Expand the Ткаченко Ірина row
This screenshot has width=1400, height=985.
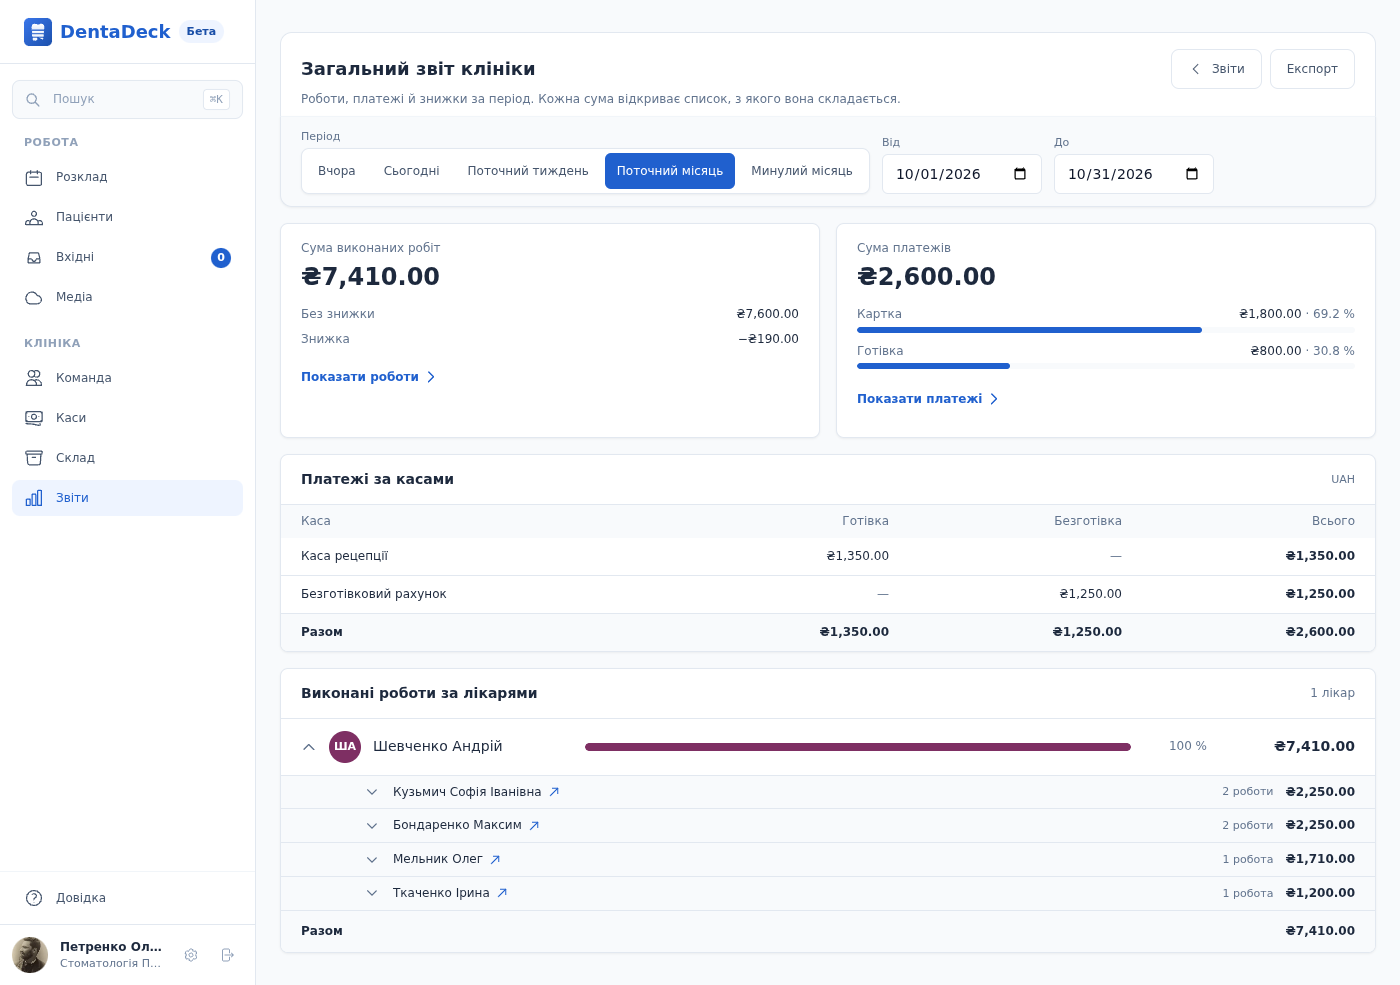[372, 893]
